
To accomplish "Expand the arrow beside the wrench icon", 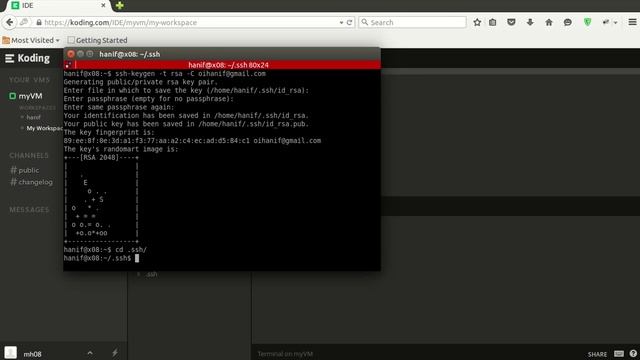I will click(x=616, y=23).
